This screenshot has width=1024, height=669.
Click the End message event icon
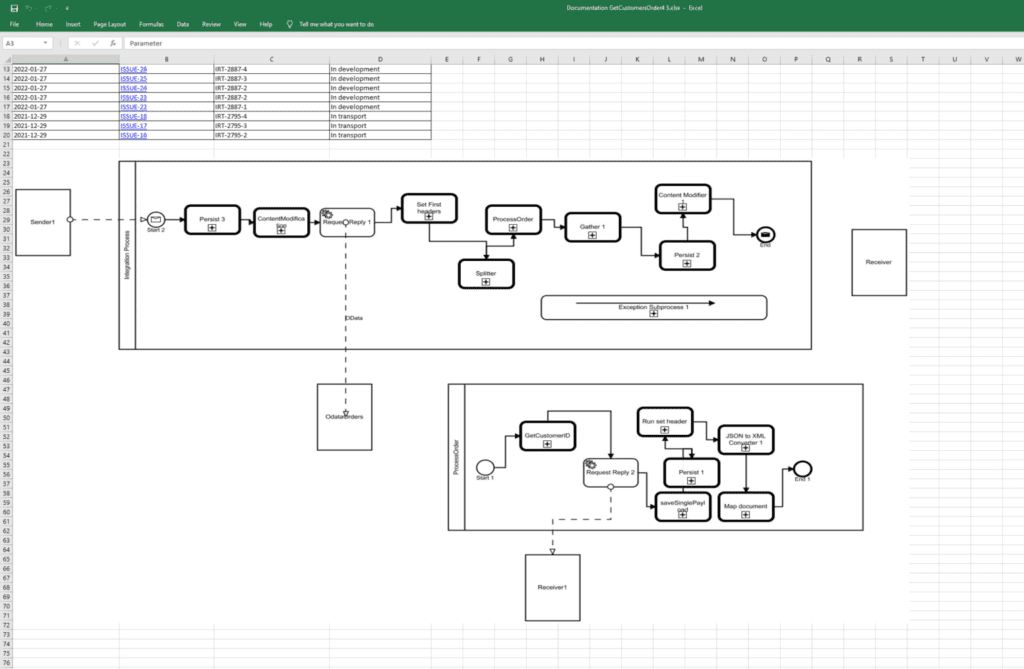click(765, 235)
